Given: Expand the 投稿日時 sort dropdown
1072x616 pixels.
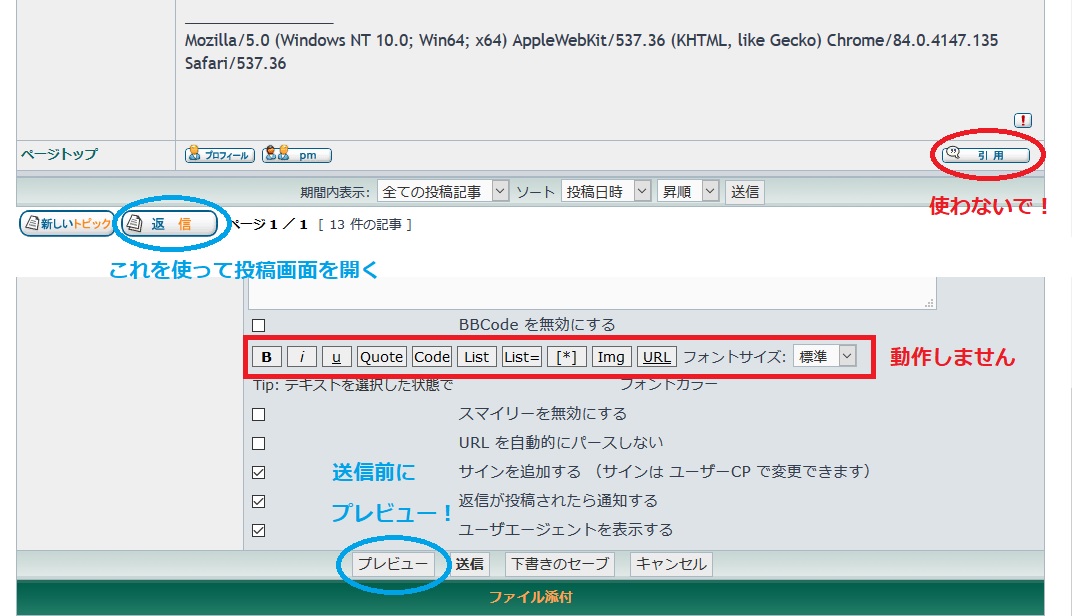Looking at the screenshot, I should [x=606, y=191].
